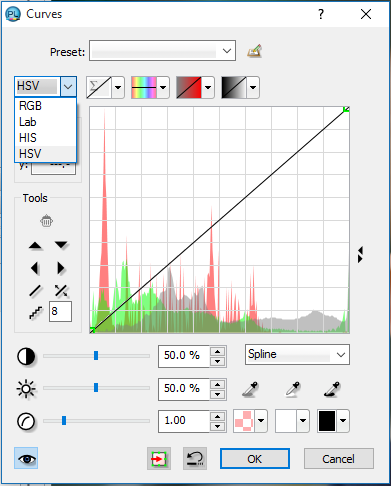Screen dimensions: 391x486
Task: Click the brightness sun icon
Action: pyautogui.click(x=26, y=389)
